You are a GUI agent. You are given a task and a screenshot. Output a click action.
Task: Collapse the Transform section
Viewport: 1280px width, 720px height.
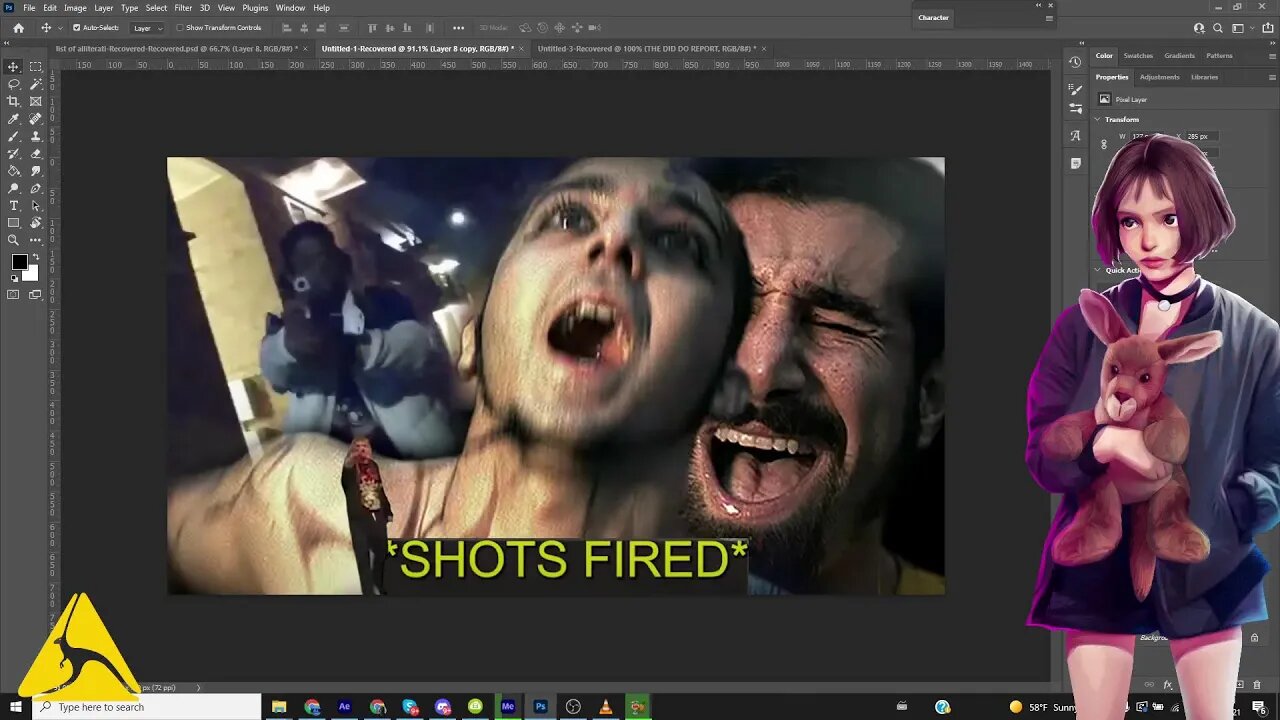pos(1098,120)
